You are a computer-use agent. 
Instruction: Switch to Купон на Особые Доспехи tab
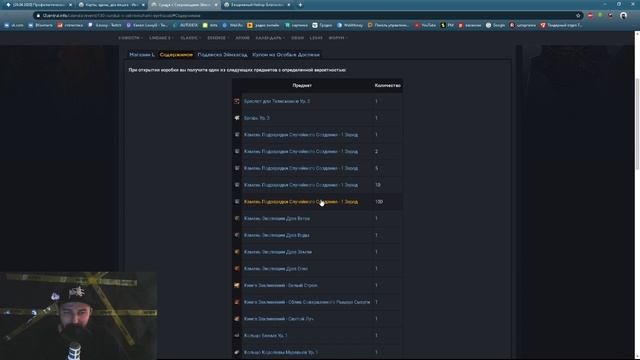(x=286, y=54)
